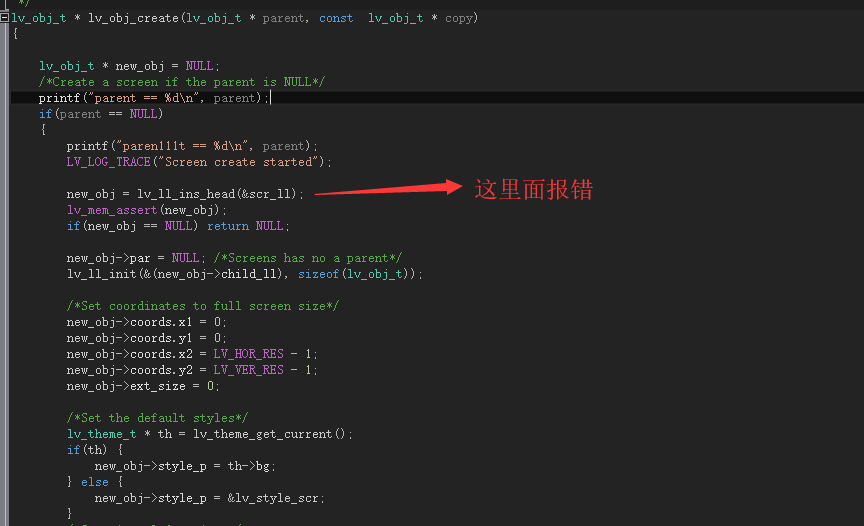Click the return NULL statement
The width and height of the screenshot is (864, 526).
tap(245, 226)
